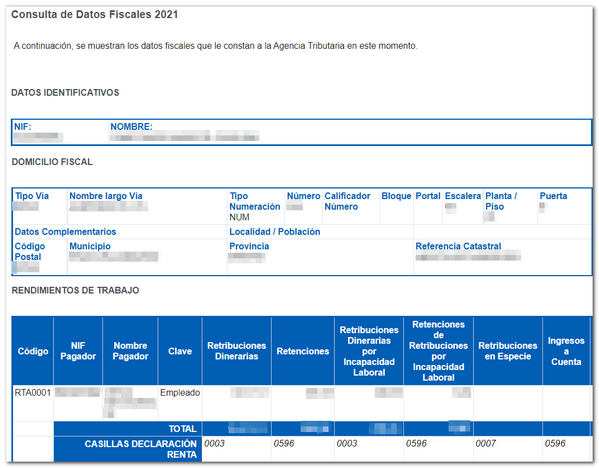Select the CASILLAS DECLARACIÓN RENTA label
The width and height of the screenshot is (599, 468).
pos(141,449)
